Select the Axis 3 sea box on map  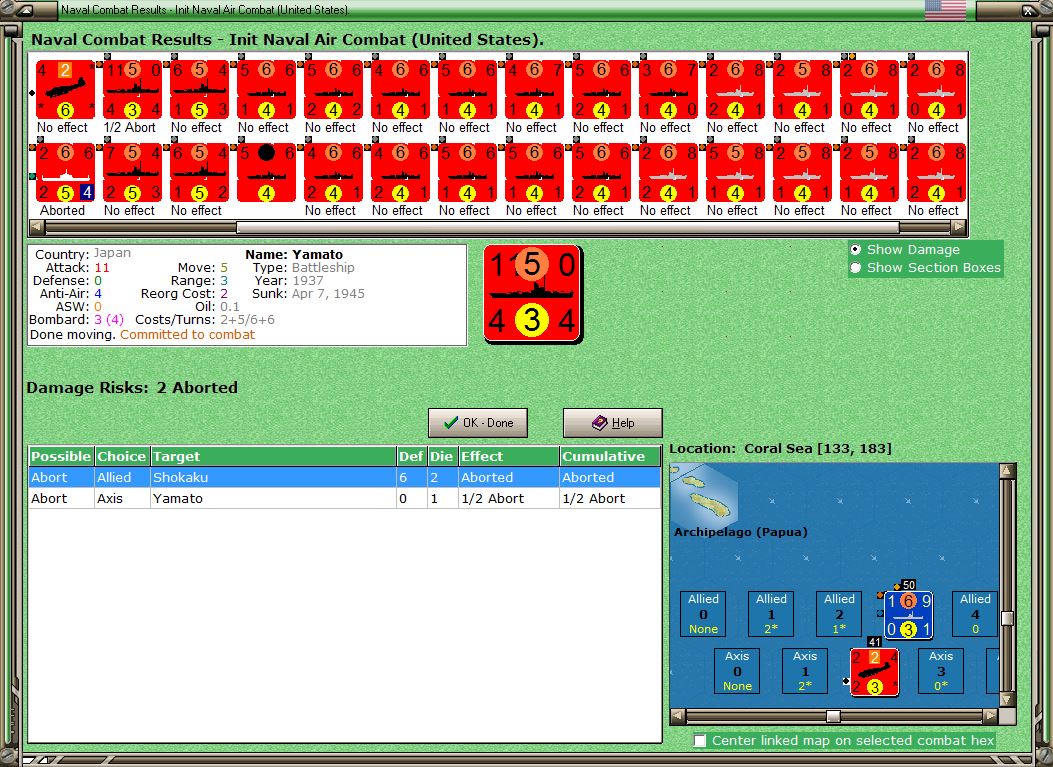click(x=941, y=671)
